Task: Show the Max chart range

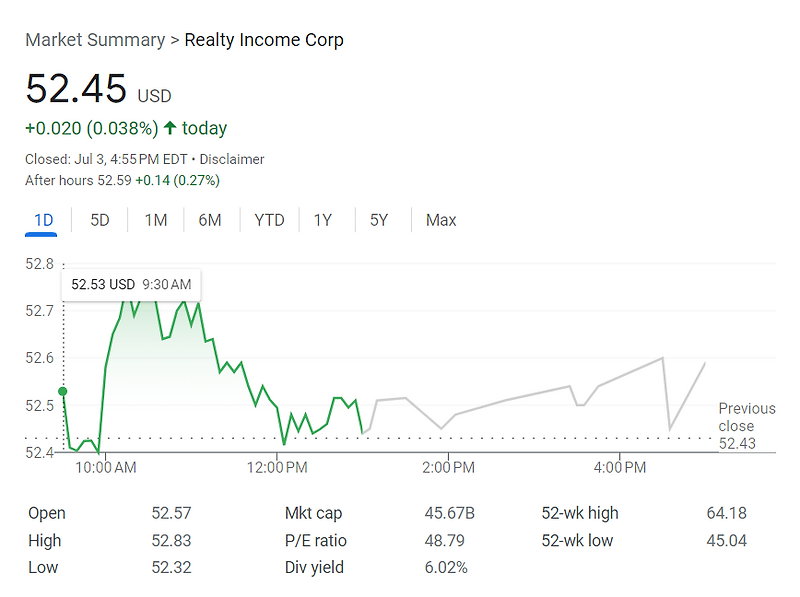Action: (x=441, y=220)
